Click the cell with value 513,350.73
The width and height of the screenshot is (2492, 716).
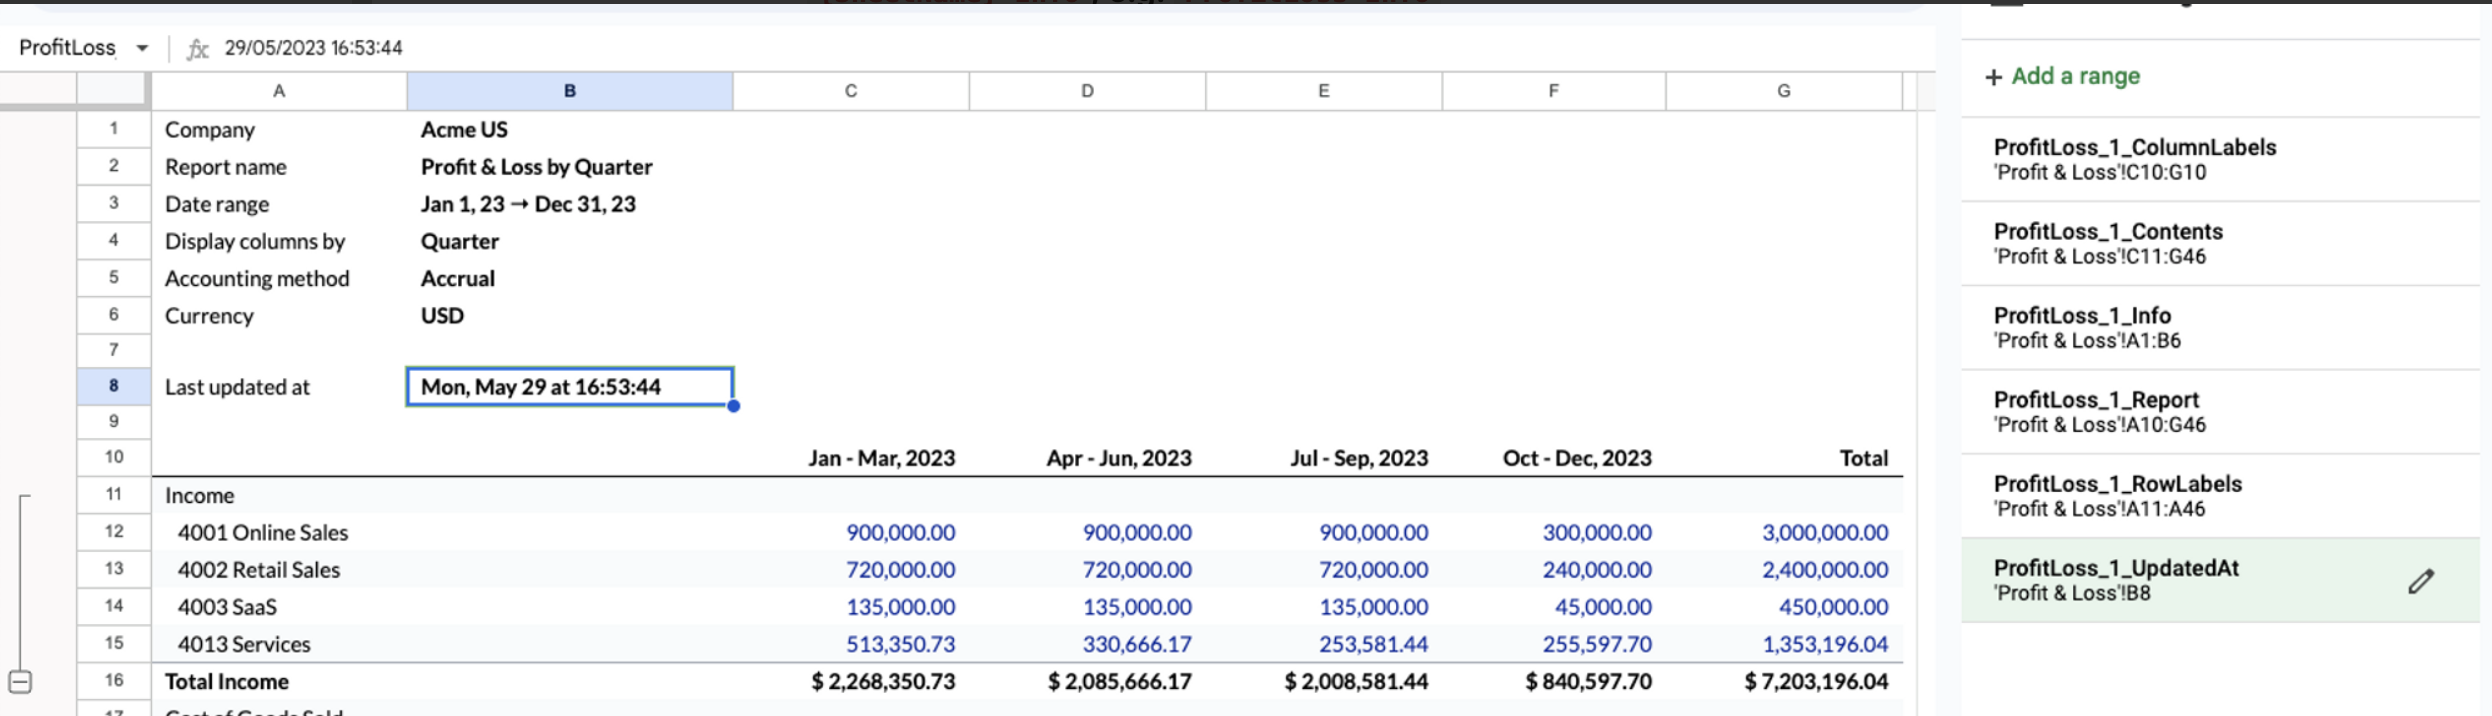[x=851, y=644]
